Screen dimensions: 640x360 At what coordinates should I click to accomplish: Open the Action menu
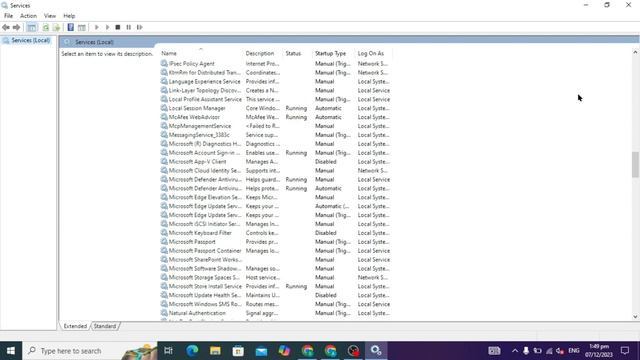point(29,16)
